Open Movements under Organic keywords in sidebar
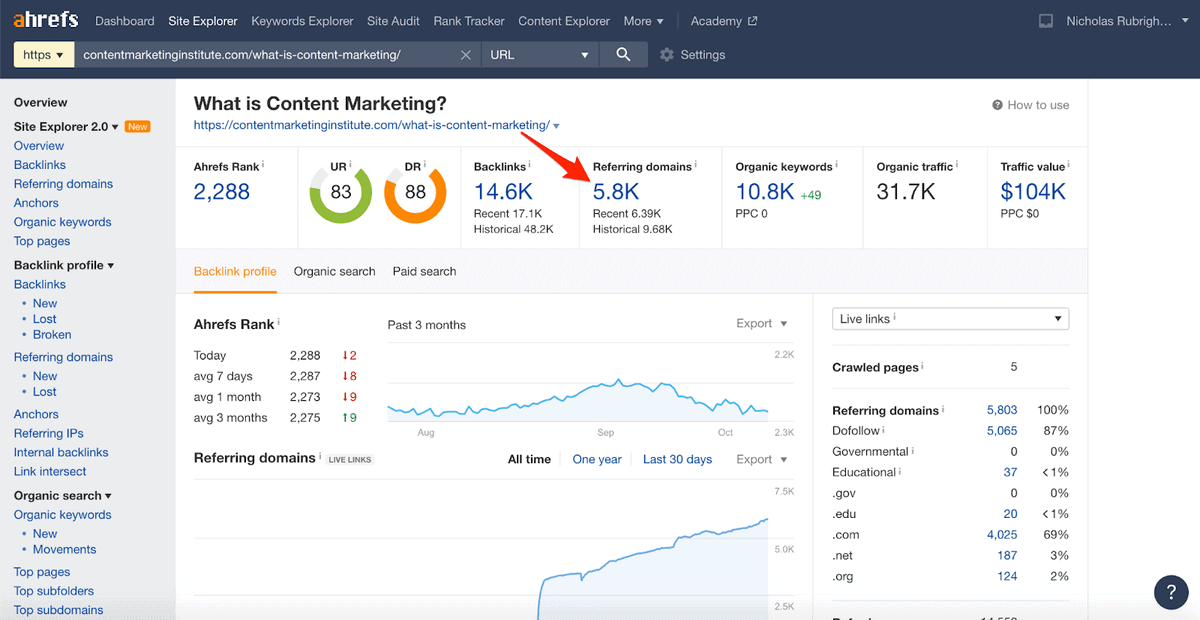The image size is (1200, 620). tap(65, 550)
